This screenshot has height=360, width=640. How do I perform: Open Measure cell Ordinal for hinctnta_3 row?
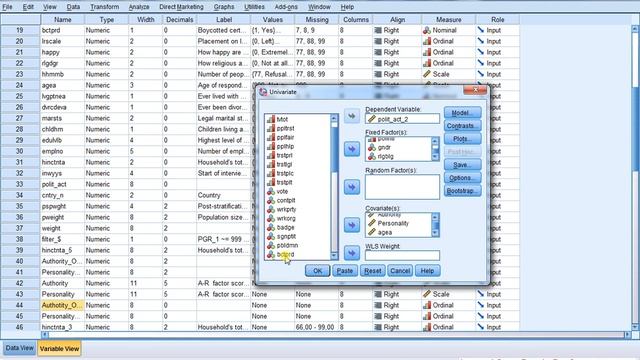(448, 327)
